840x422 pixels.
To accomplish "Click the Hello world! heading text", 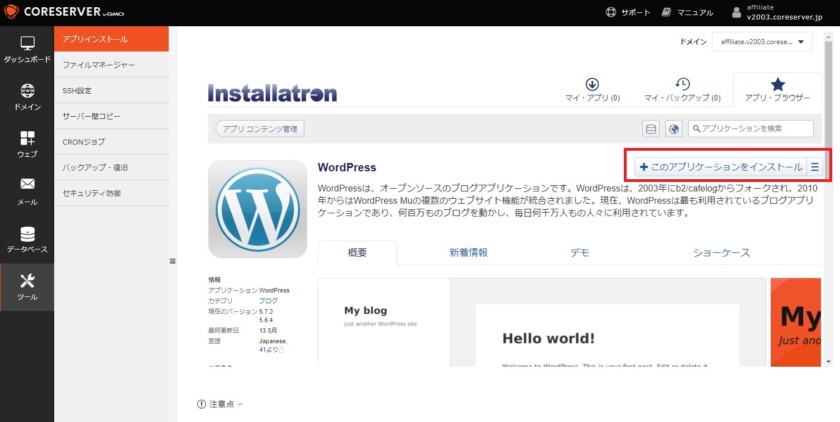I will click(x=549, y=338).
